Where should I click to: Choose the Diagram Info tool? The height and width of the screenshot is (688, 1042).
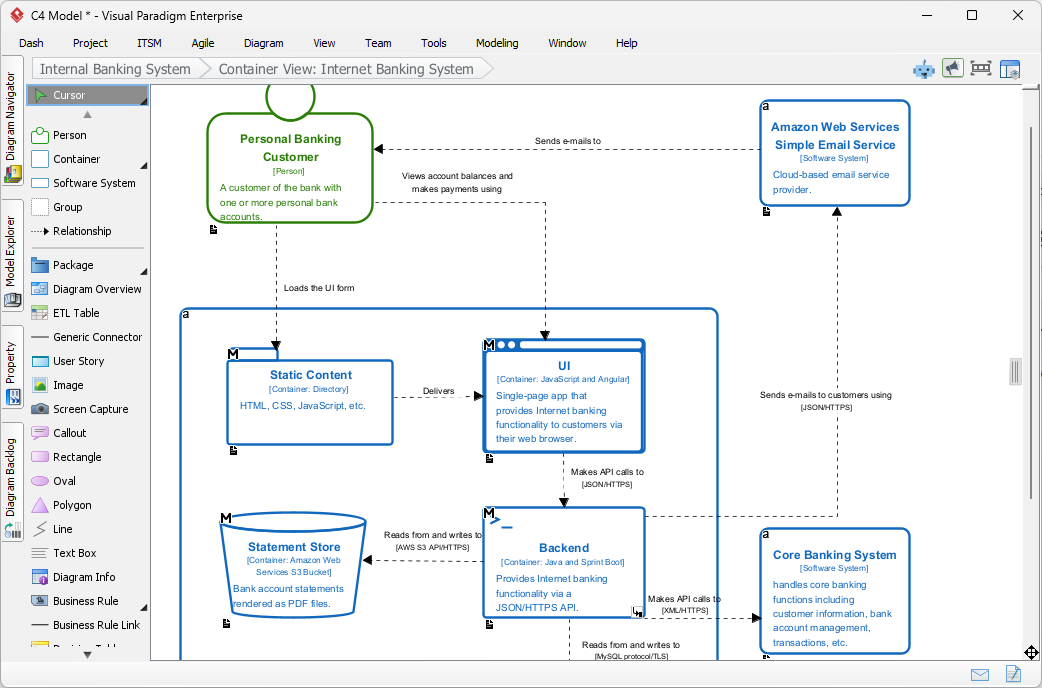pyautogui.click(x=84, y=577)
